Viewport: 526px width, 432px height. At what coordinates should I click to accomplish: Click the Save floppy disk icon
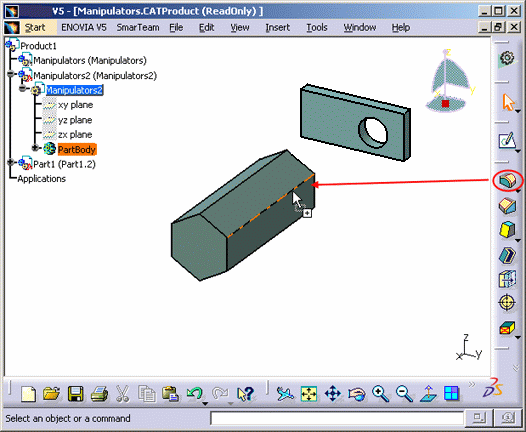(75, 394)
